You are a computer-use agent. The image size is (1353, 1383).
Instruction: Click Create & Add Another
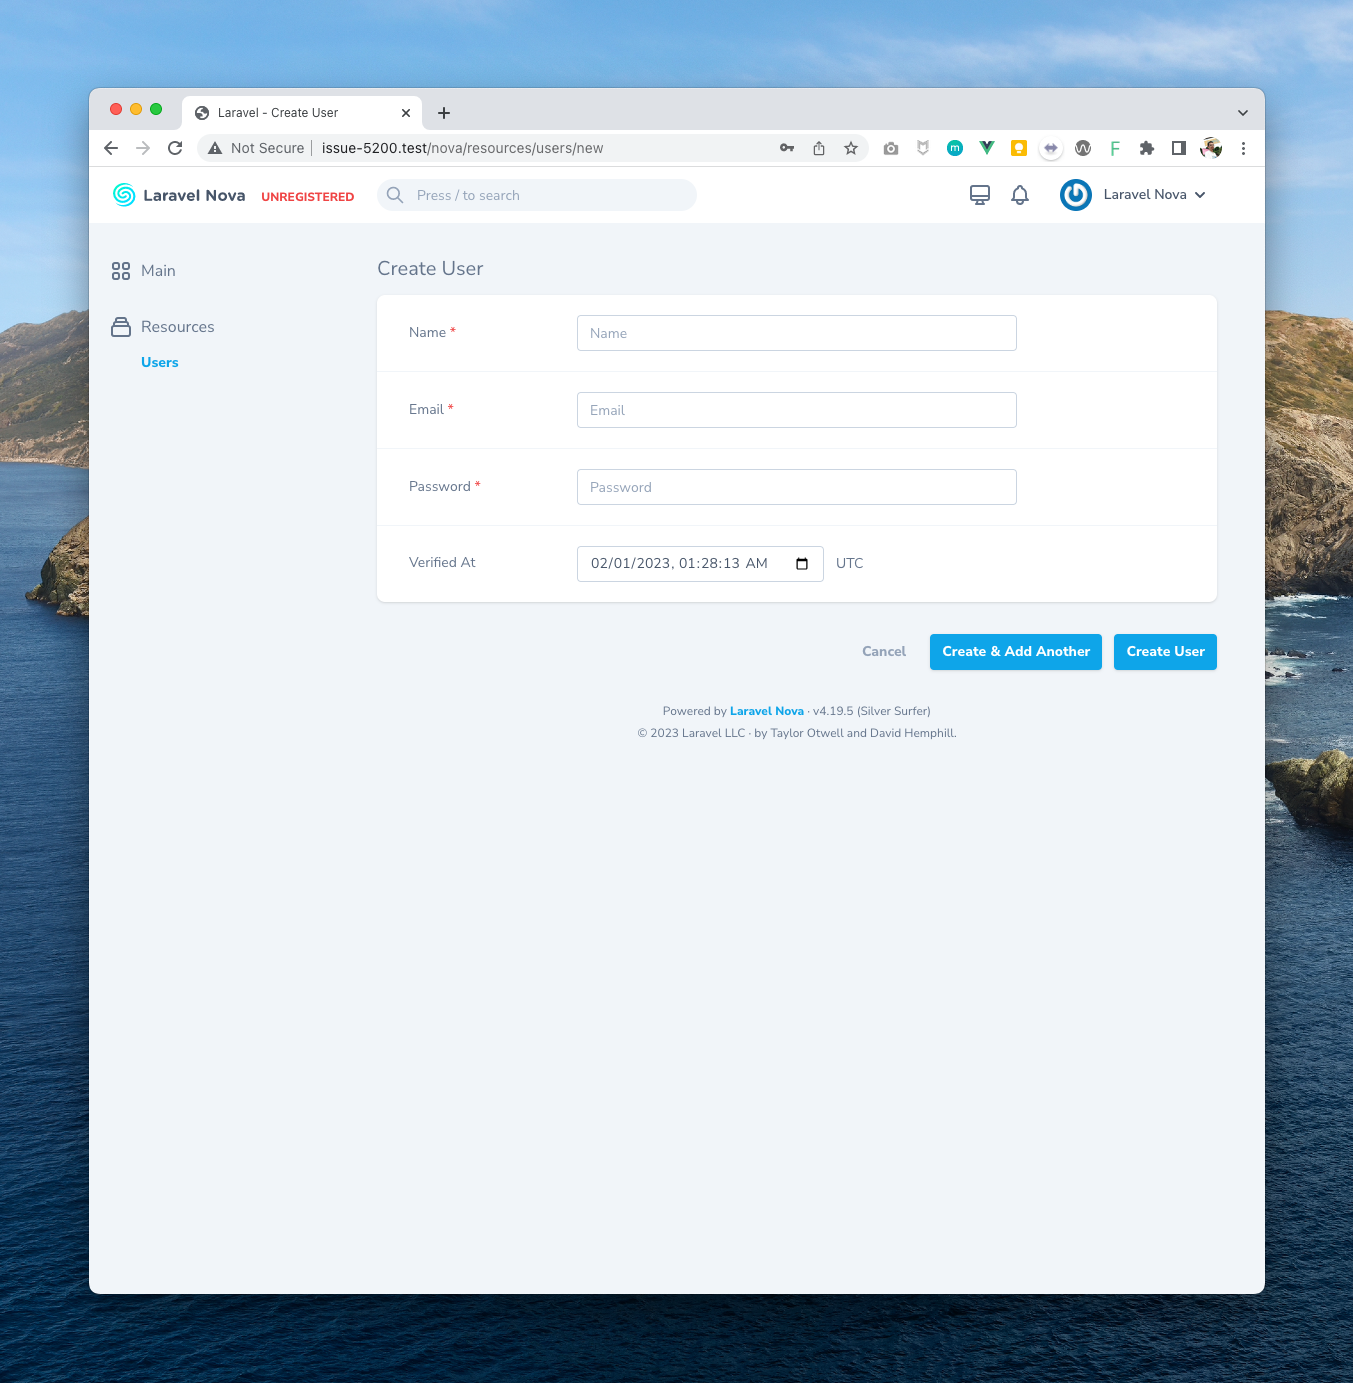tap(1015, 651)
